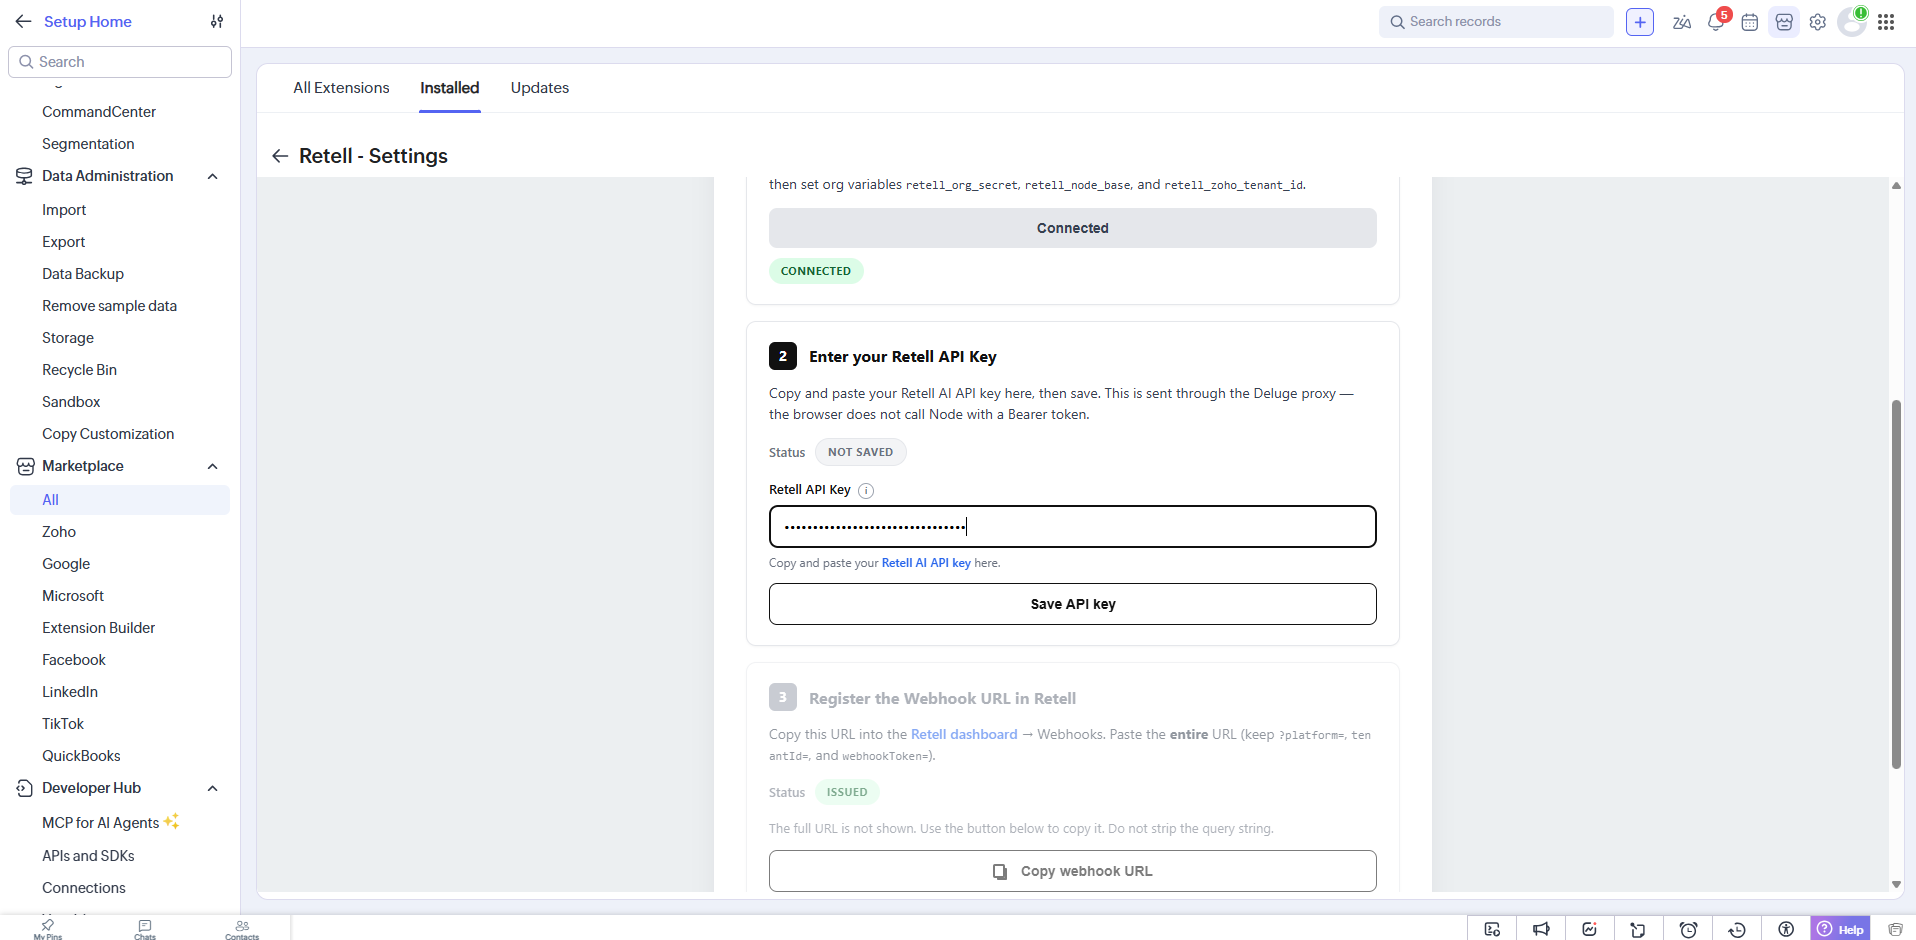This screenshot has height=940, width=1916.
Task: Click the Setup Home link
Action: tap(88, 21)
